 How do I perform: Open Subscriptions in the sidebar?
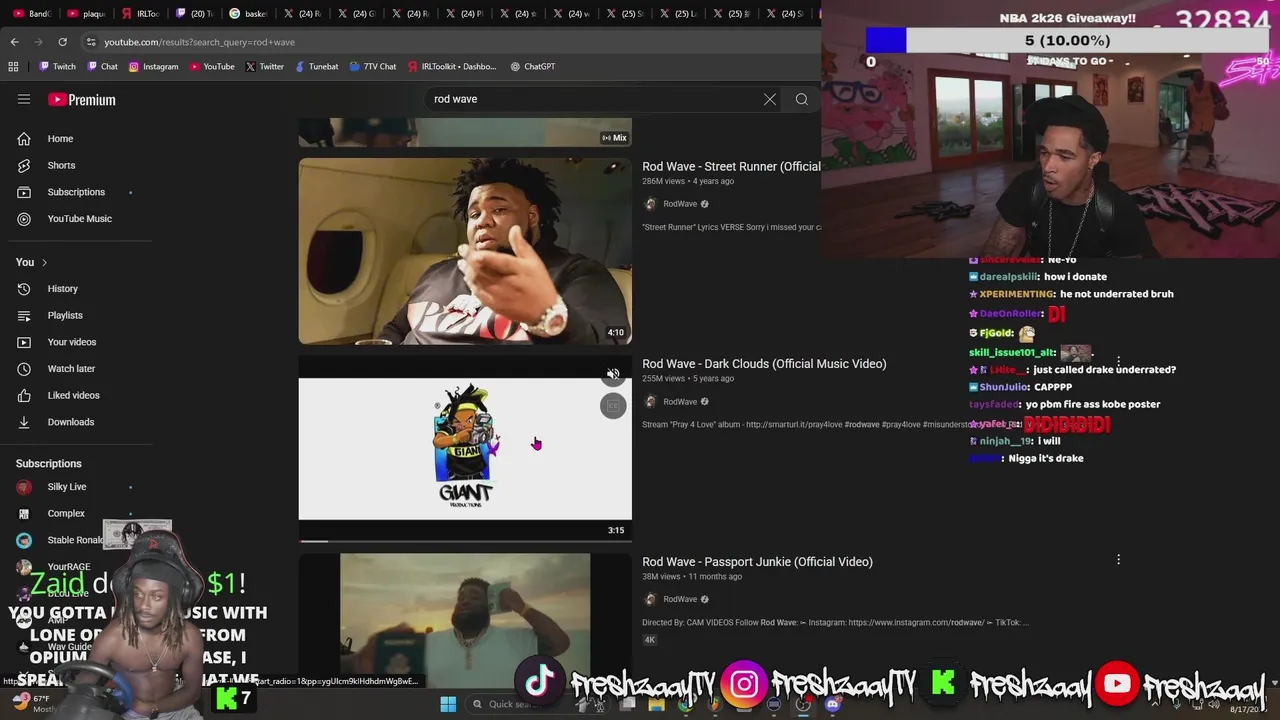point(76,192)
